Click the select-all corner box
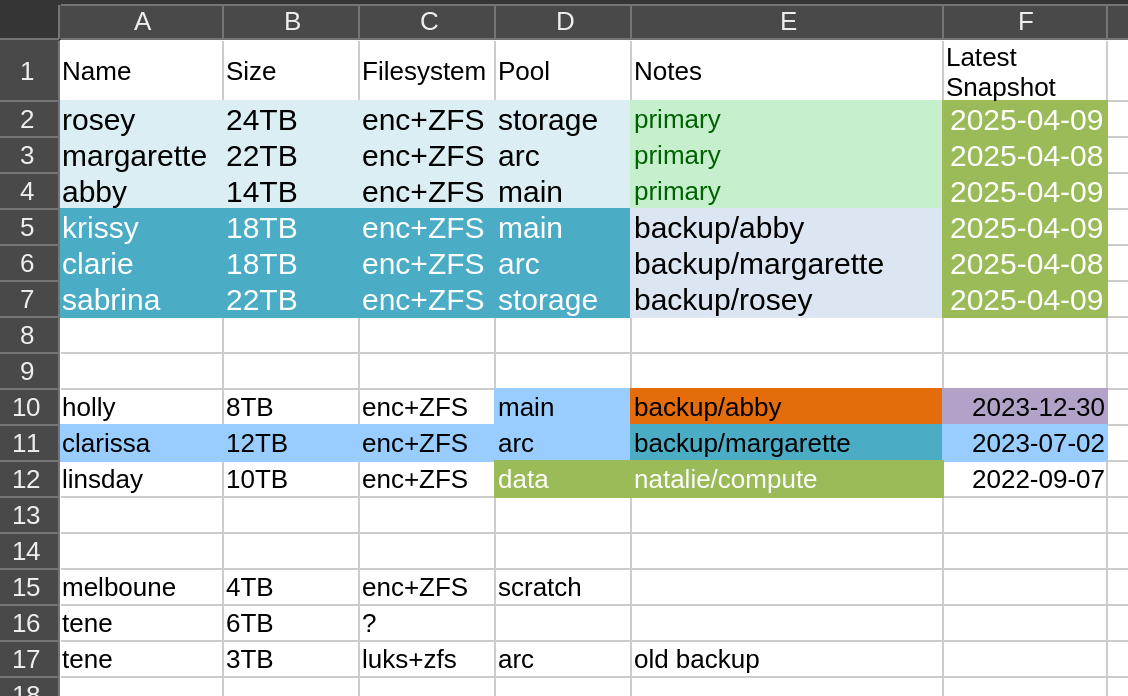This screenshot has width=1128, height=696. pos(29,21)
